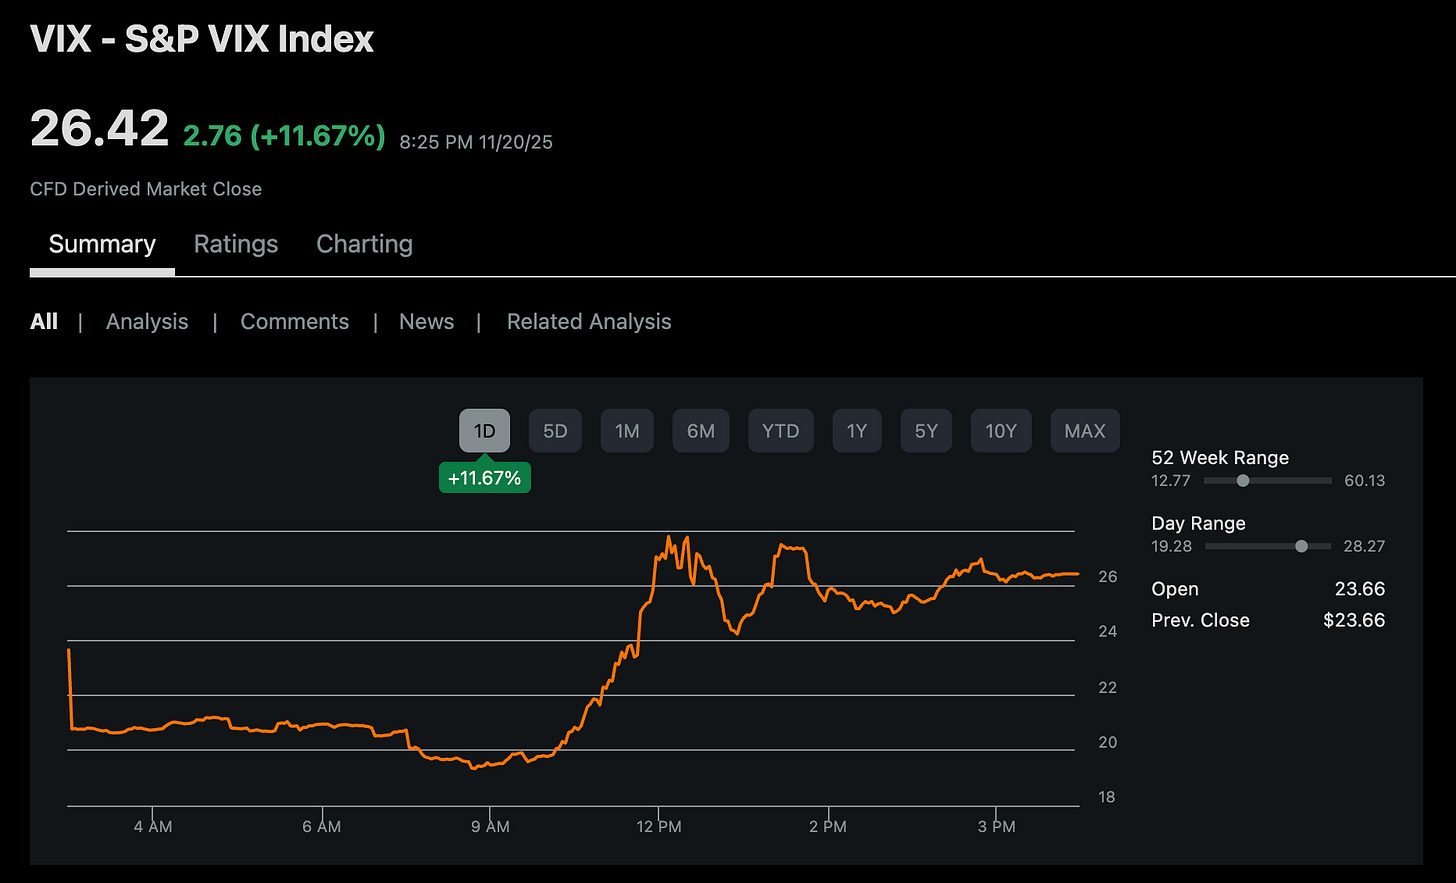Select the All filter
This screenshot has width=1456, height=883.
[44, 321]
